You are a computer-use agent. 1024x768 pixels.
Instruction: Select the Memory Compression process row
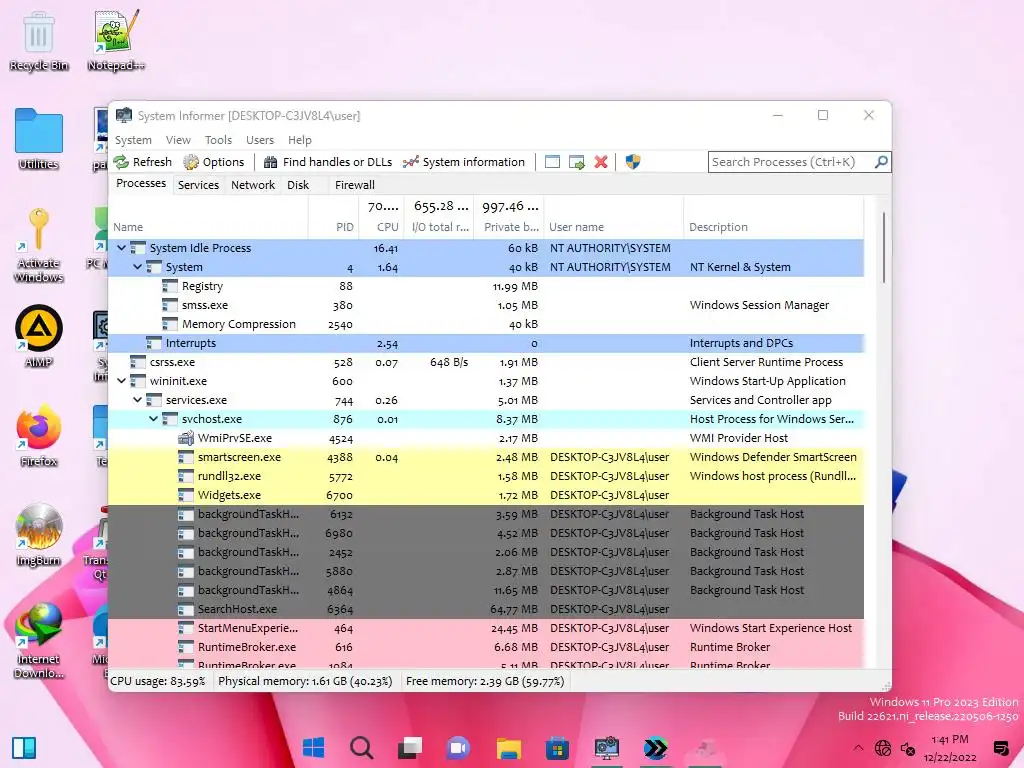[x=486, y=324]
